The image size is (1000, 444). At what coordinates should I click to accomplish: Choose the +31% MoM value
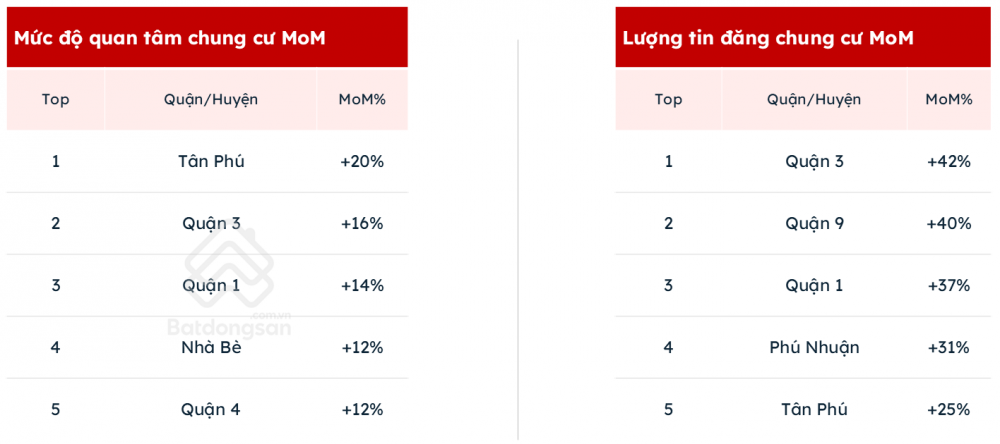pos(949,348)
